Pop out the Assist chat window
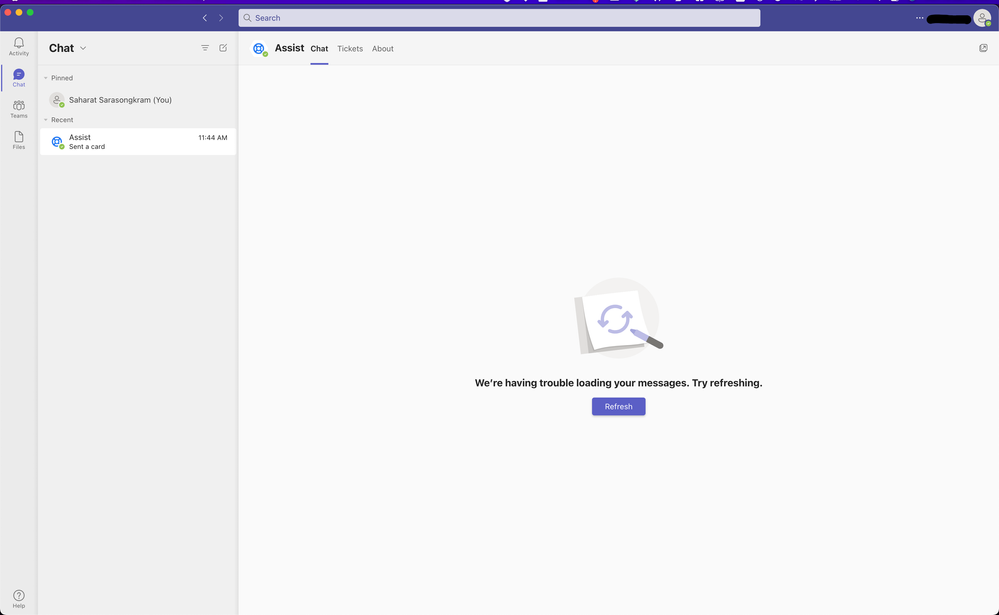The image size is (999, 615). pos(983,48)
